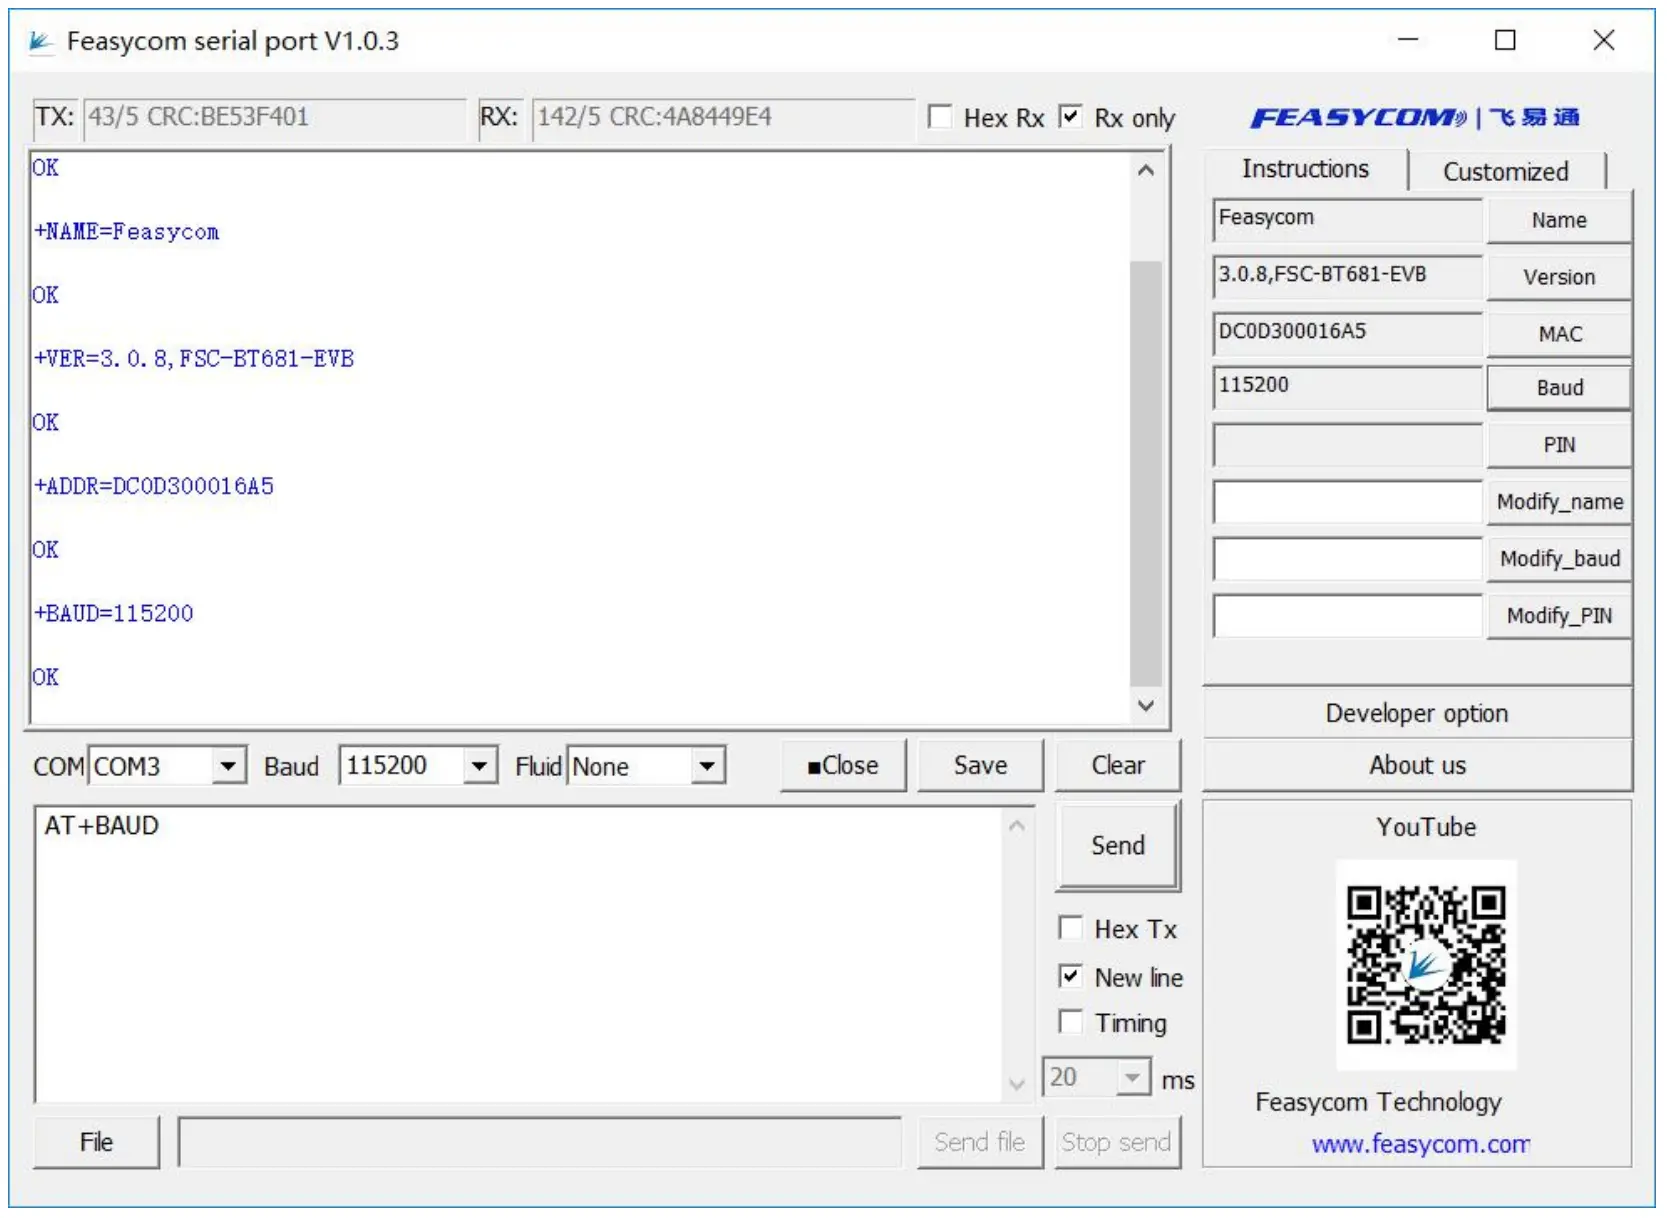The height and width of the screenshot is (1218, 1667).
Task: Click the app icon in the title bar
Action: 40,41
